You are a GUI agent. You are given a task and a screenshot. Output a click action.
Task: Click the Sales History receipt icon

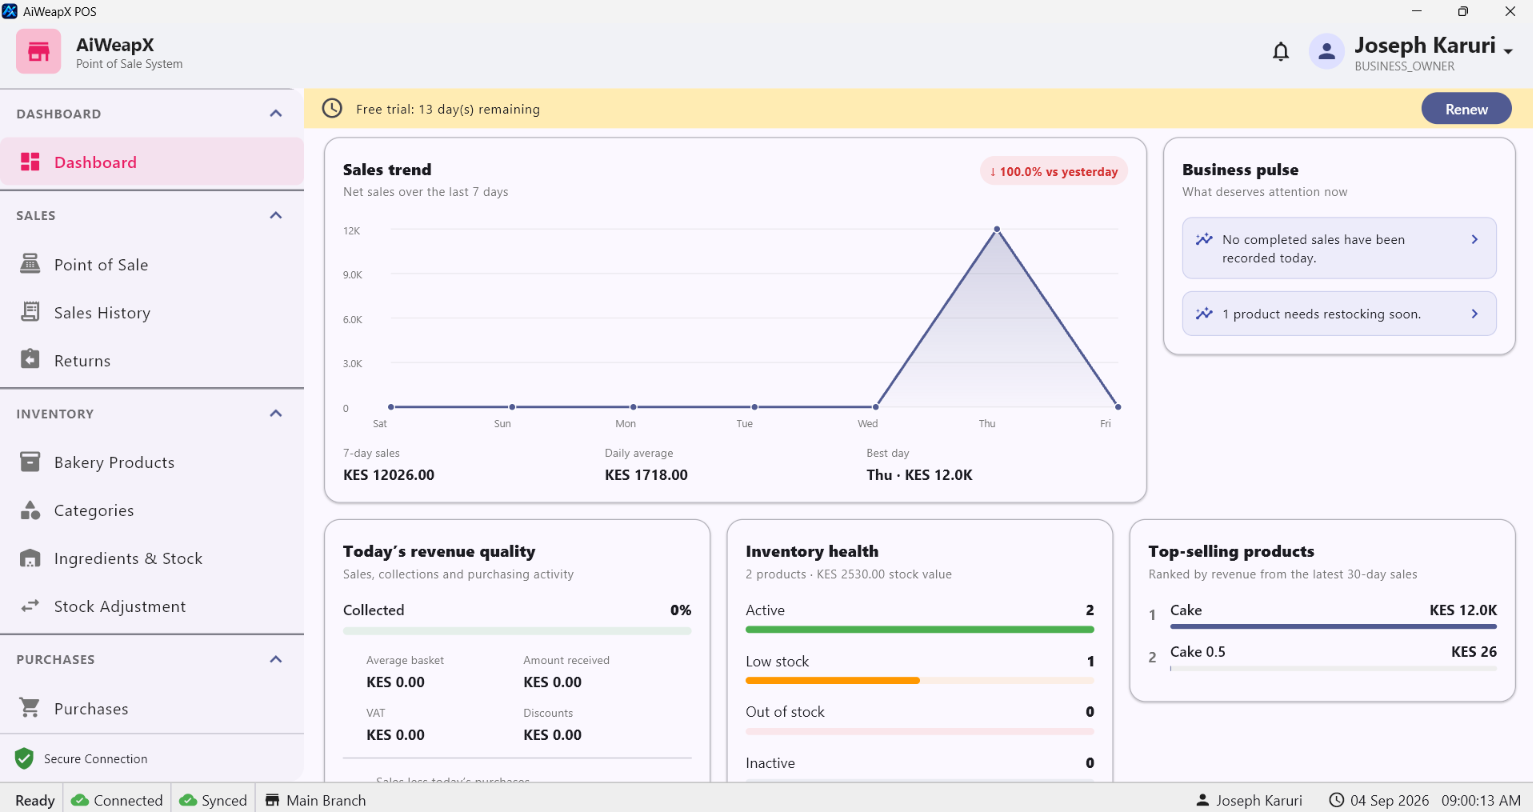(x=30, y=312)
